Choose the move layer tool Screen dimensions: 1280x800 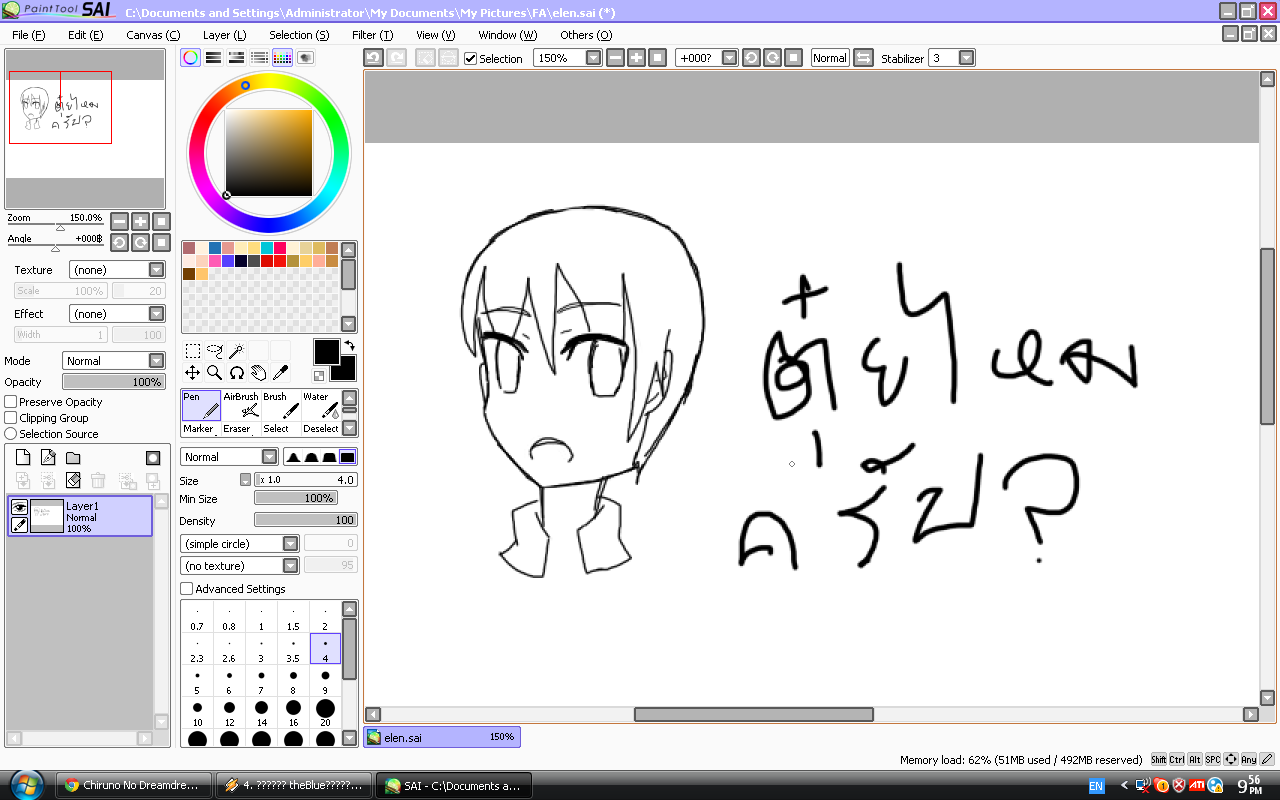pyautogui.click(x=193, y=373)
